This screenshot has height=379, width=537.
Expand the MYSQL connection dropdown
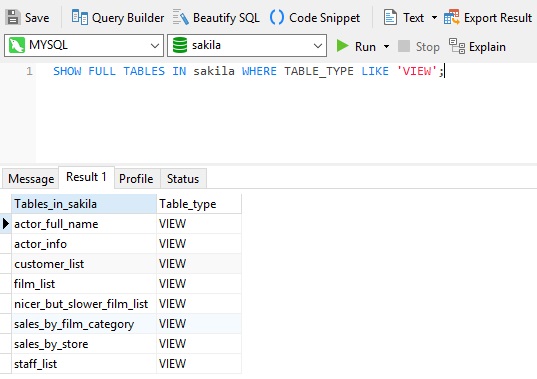click(84, 45)
